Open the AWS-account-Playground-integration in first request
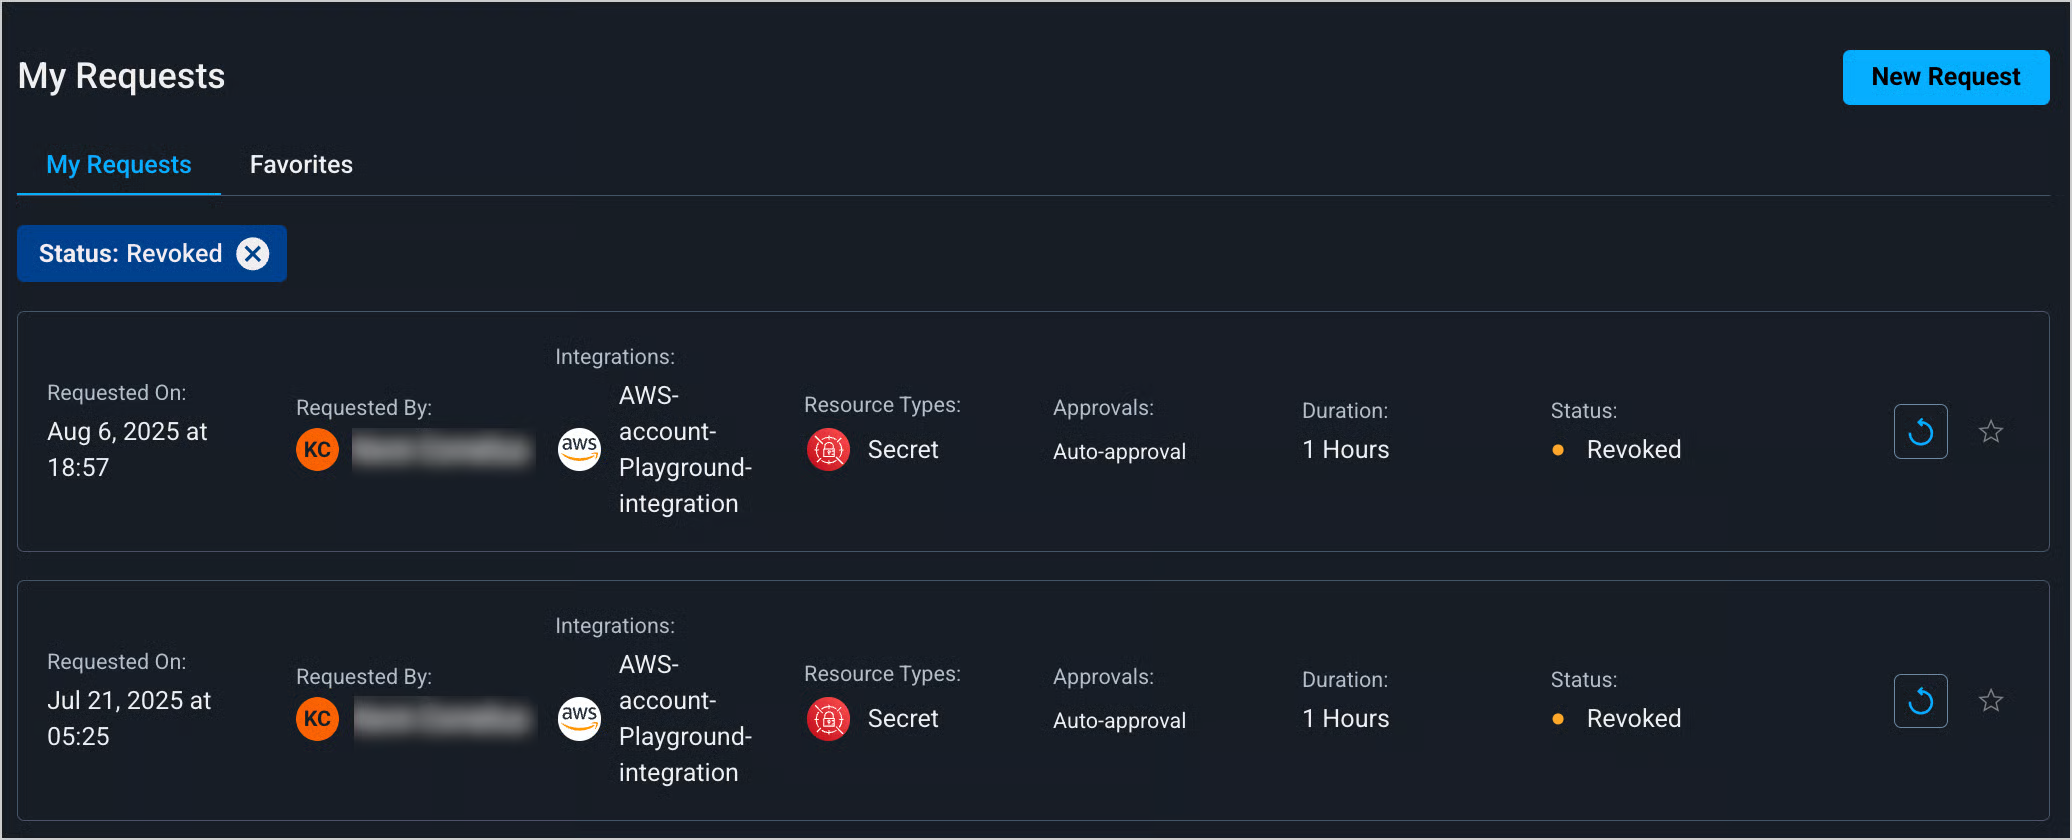 (684, 450)
